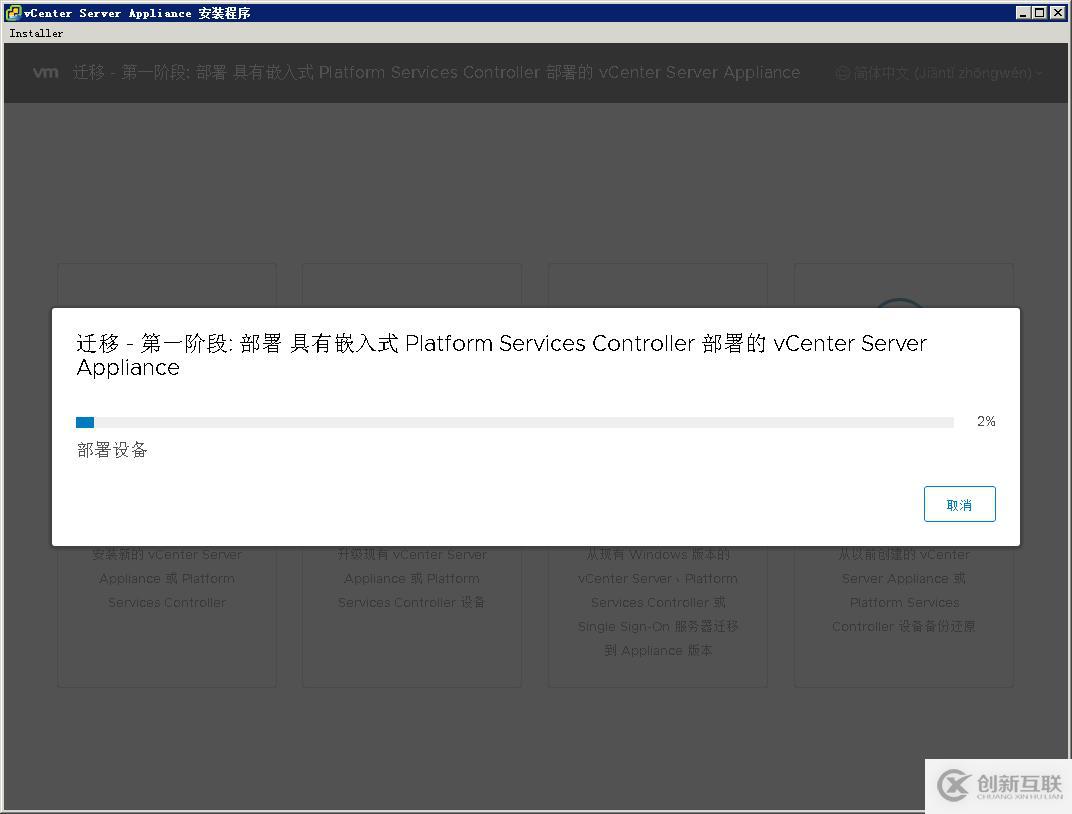Click the dialog title 迁移 - 第一阶段 text
1072x814 pixels.
click(x=501, y=355)
